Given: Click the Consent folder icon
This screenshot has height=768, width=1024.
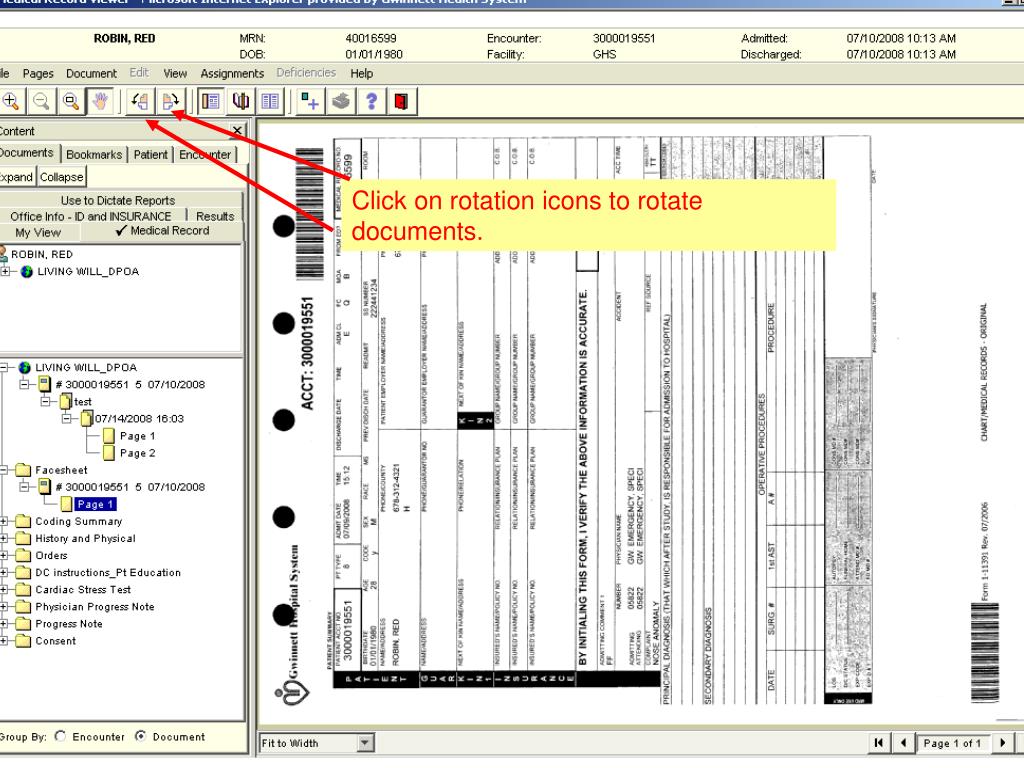Looking at the screenshot, I should coord(24,641).
